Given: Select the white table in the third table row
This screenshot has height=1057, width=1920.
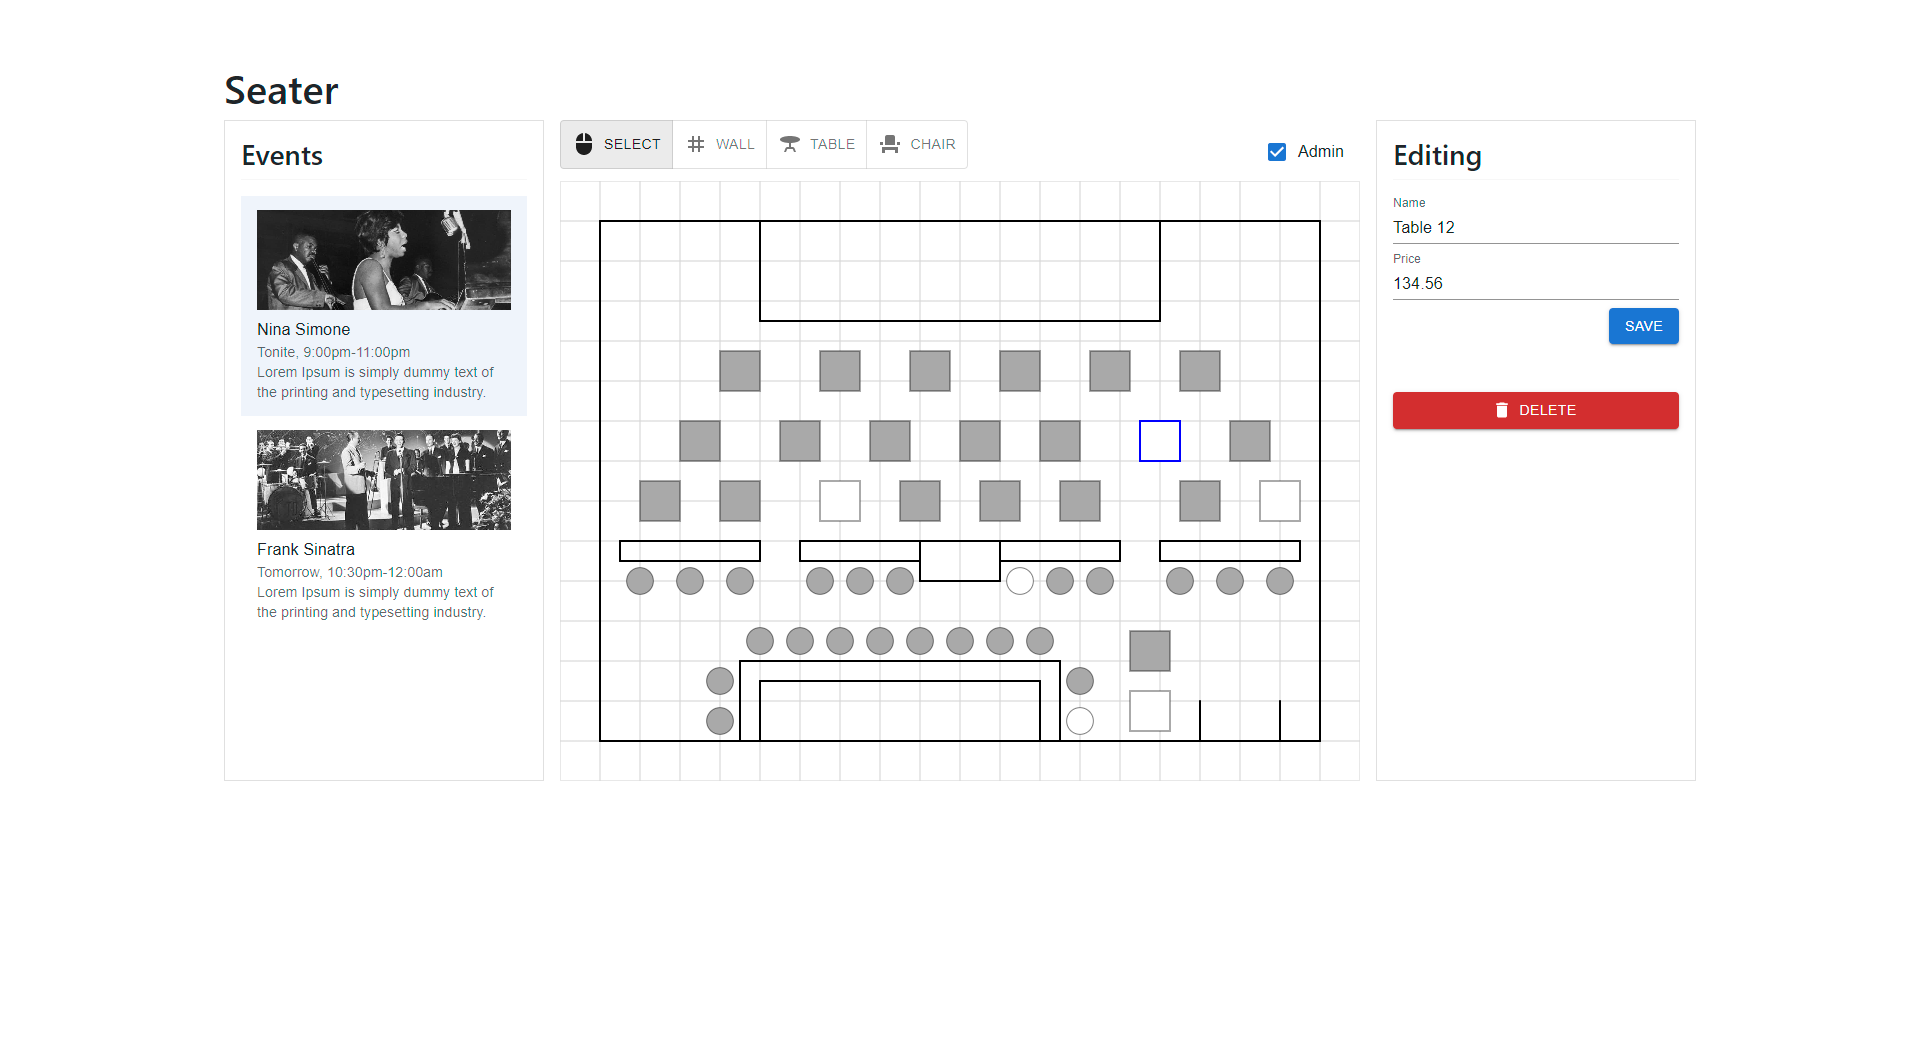Looking at the screenshot, I should pos(840,501).
